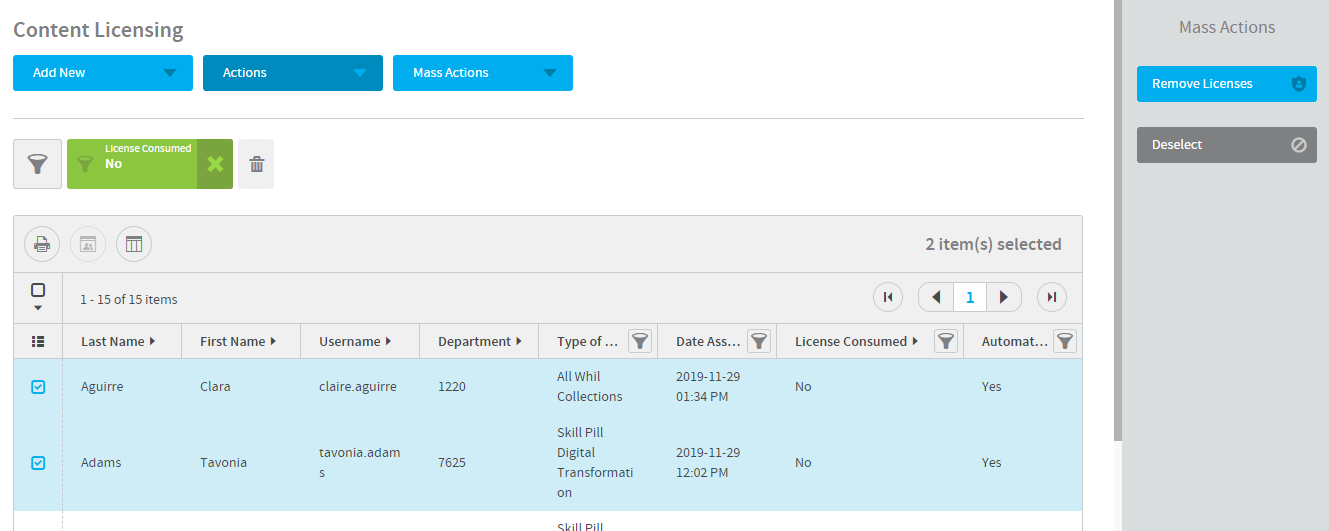The height and width of the screenshot is (531, 1329).
Task: Click the print icon in grid toolbar
Action: (42, 244)
